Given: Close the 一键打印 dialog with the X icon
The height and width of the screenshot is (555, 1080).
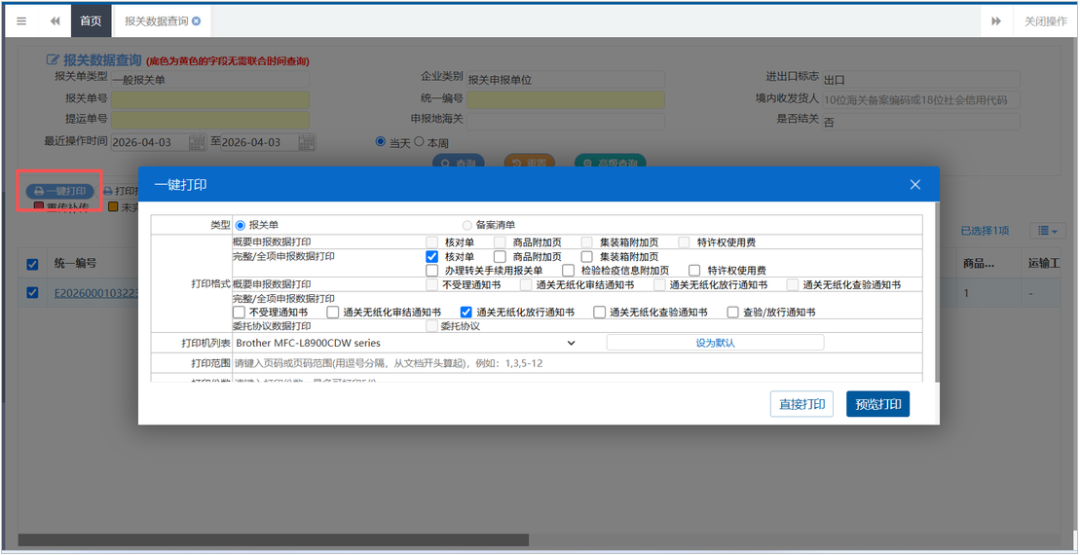Looking at the screenshot, I should pyautogui.click(x=915, y=185).
